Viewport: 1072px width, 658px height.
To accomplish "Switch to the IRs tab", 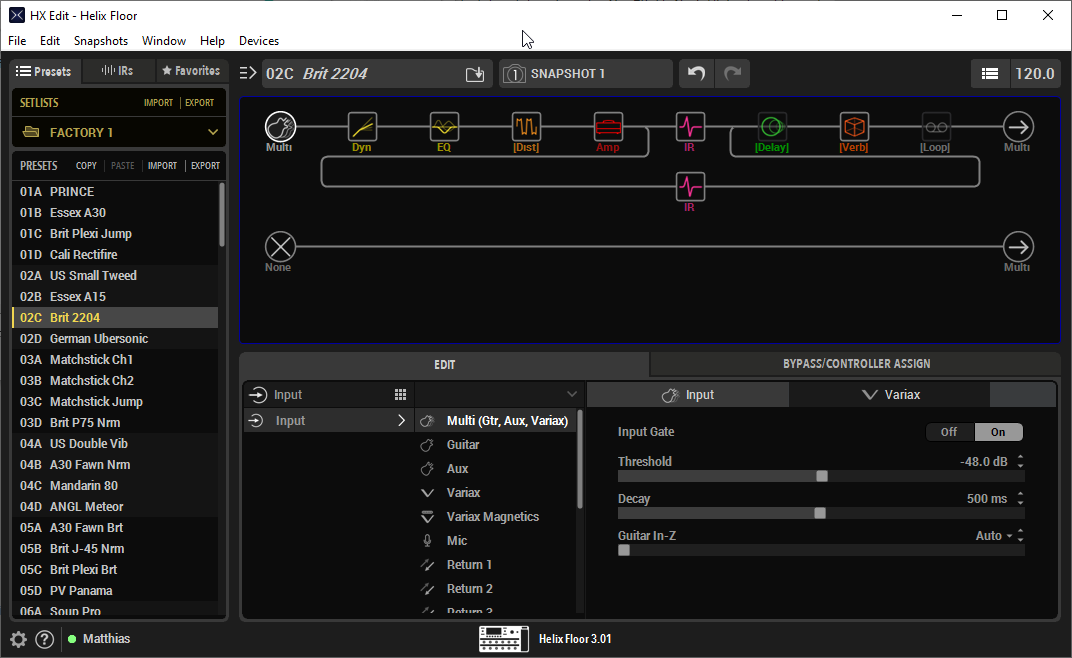I will point(118,71).
